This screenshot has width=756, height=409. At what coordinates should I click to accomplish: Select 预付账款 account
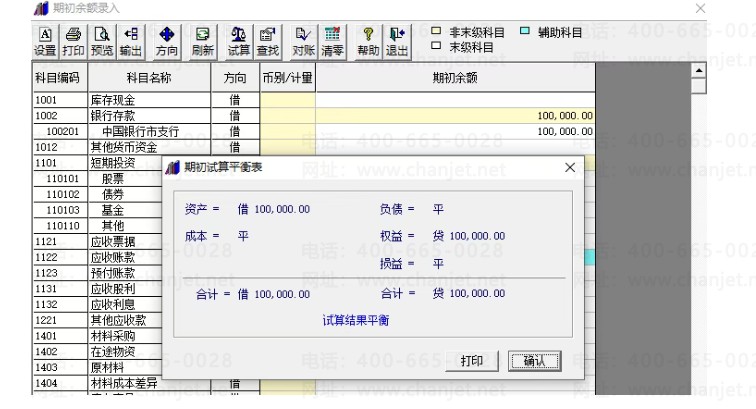point(113,273)
